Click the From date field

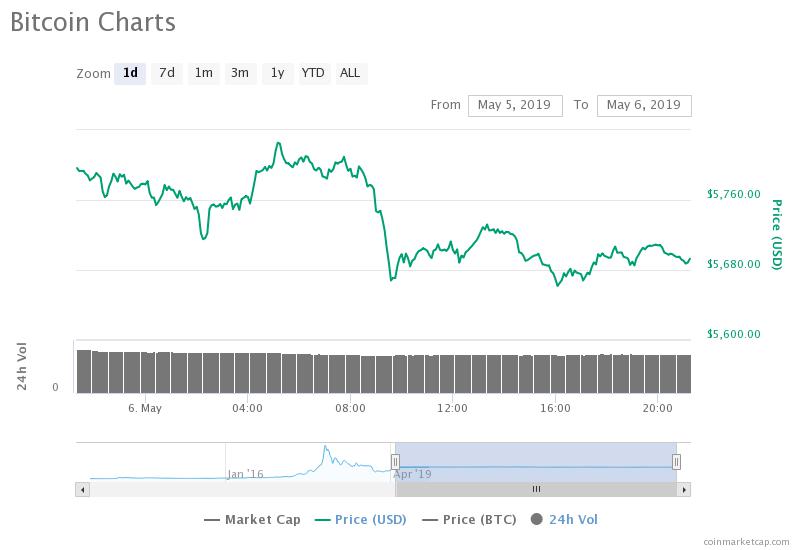pyautogui.click(x=515, y=105)
